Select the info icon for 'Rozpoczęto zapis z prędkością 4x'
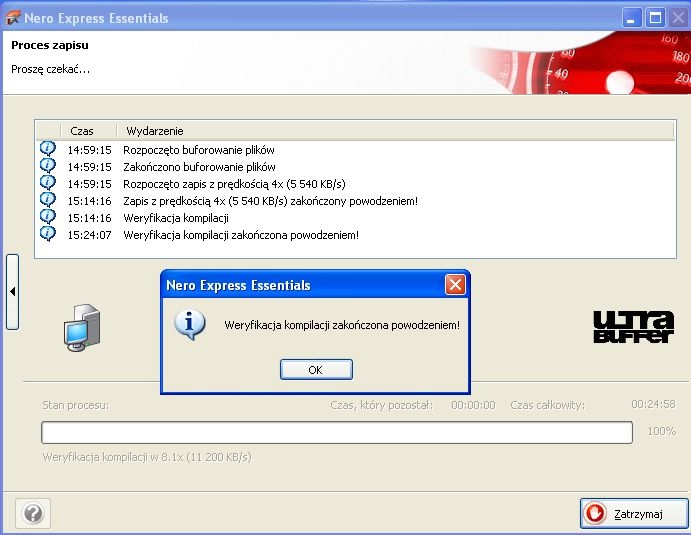The image size is (691, 535). [x=48, y=183]
